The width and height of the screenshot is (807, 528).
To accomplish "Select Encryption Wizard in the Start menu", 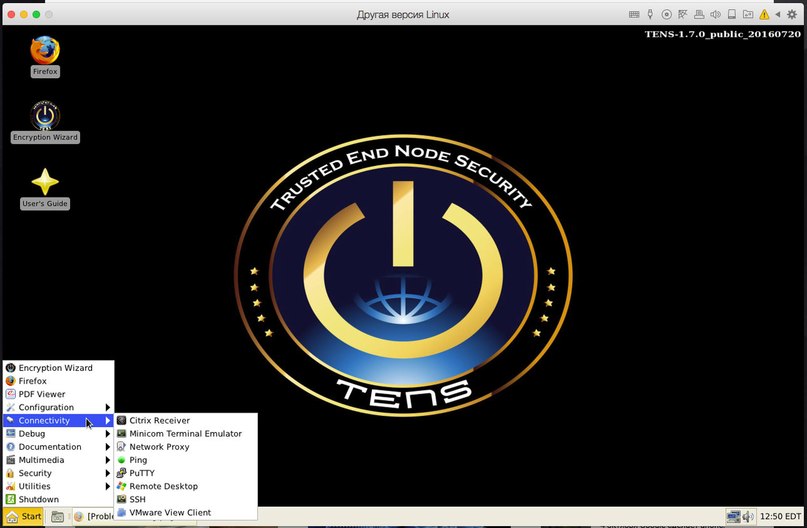I will (x=58, y=368).
